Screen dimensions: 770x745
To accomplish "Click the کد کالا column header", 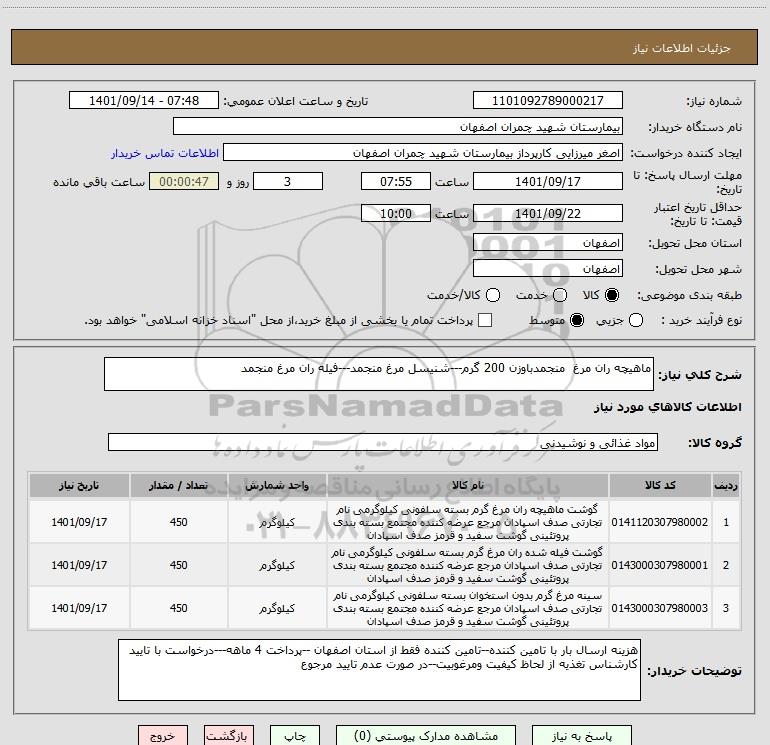I will [660, 486].
